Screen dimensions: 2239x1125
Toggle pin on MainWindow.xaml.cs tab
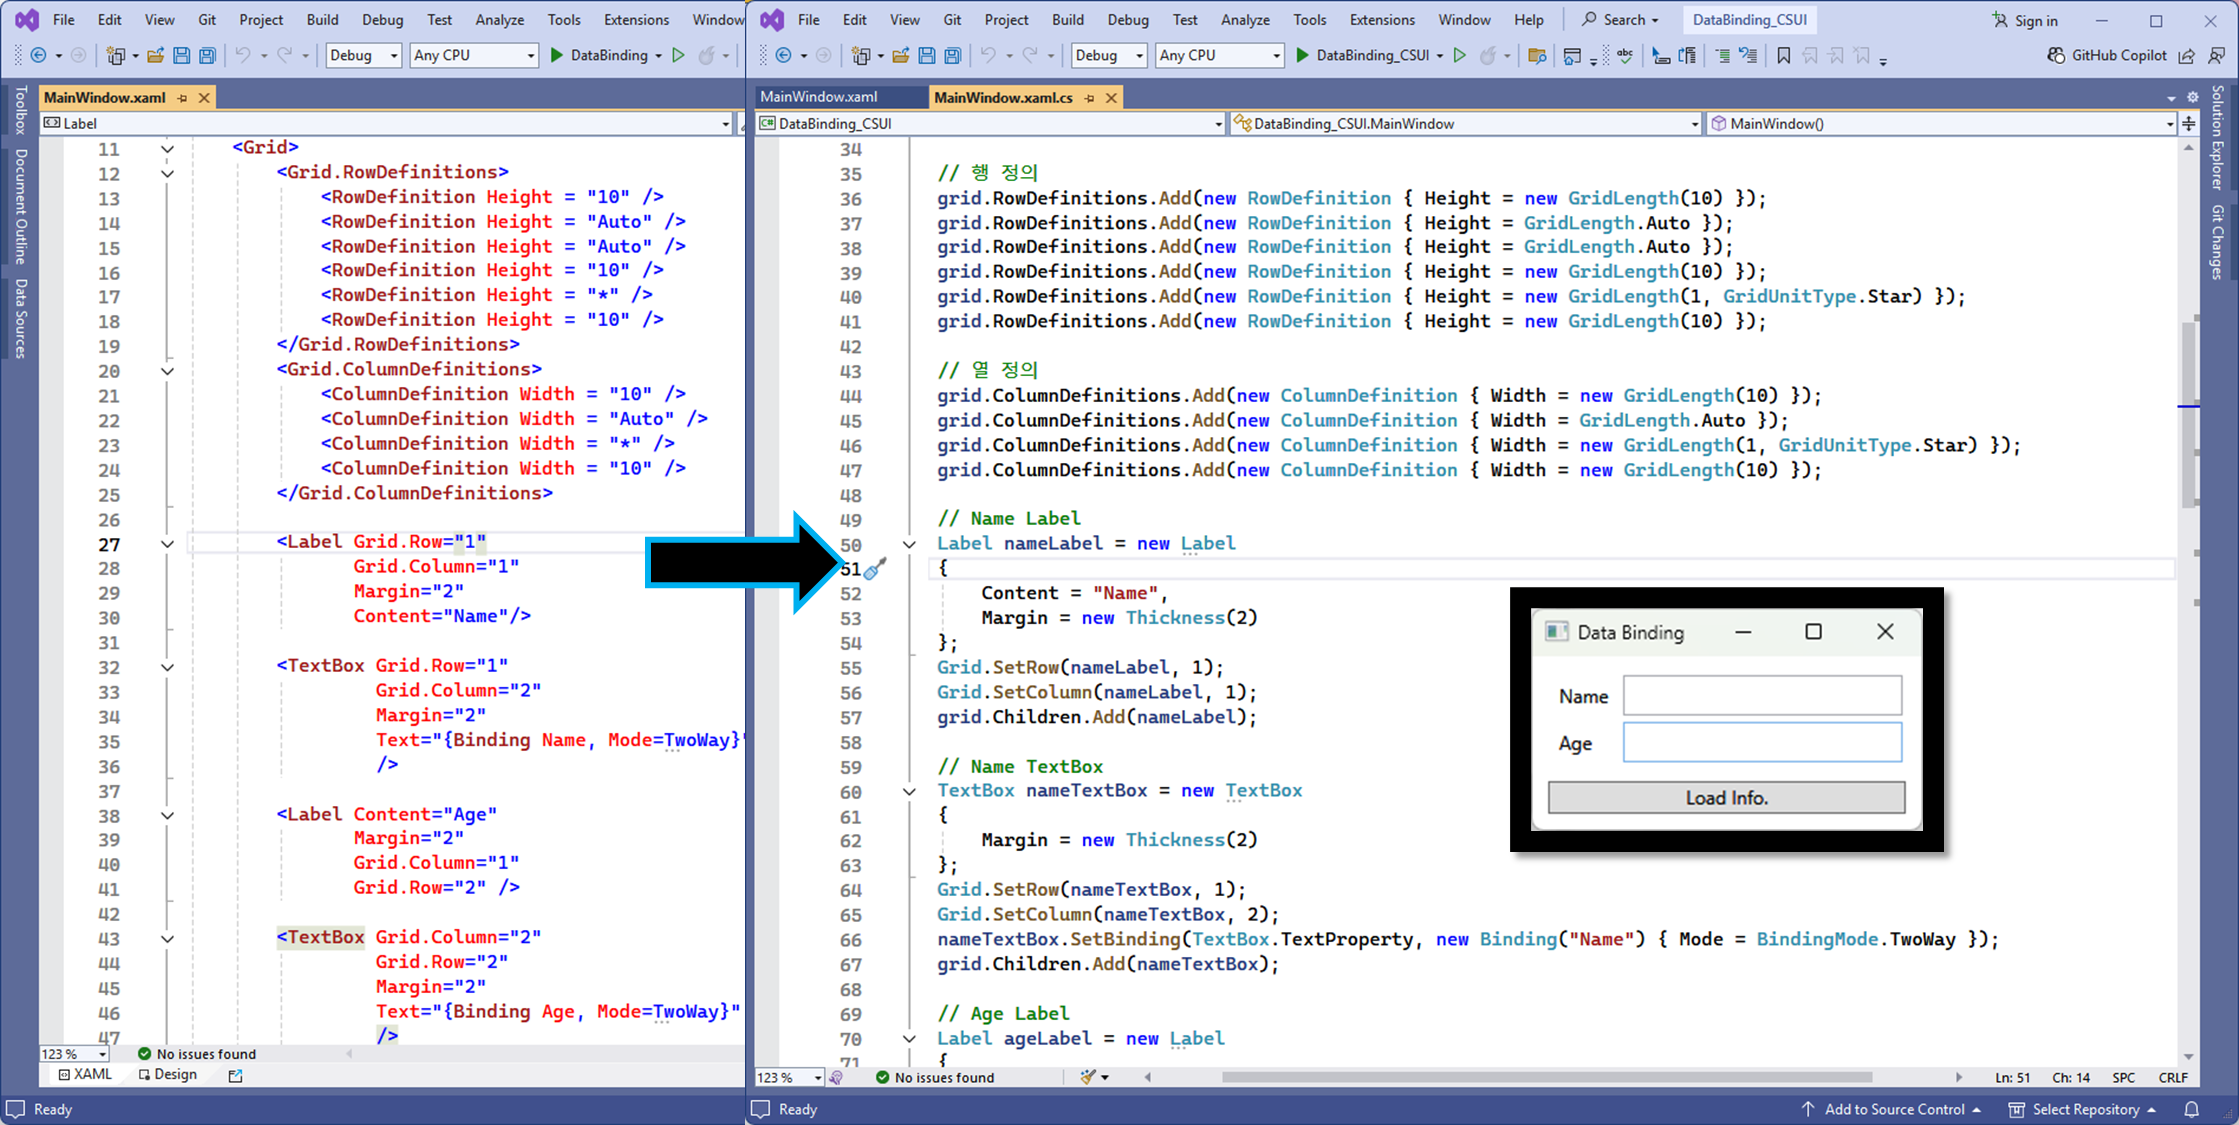click(1090, 98)
